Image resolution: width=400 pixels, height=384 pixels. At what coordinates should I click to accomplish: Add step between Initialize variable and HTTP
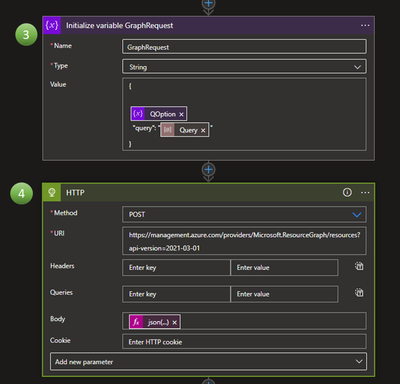click(208, 170)
